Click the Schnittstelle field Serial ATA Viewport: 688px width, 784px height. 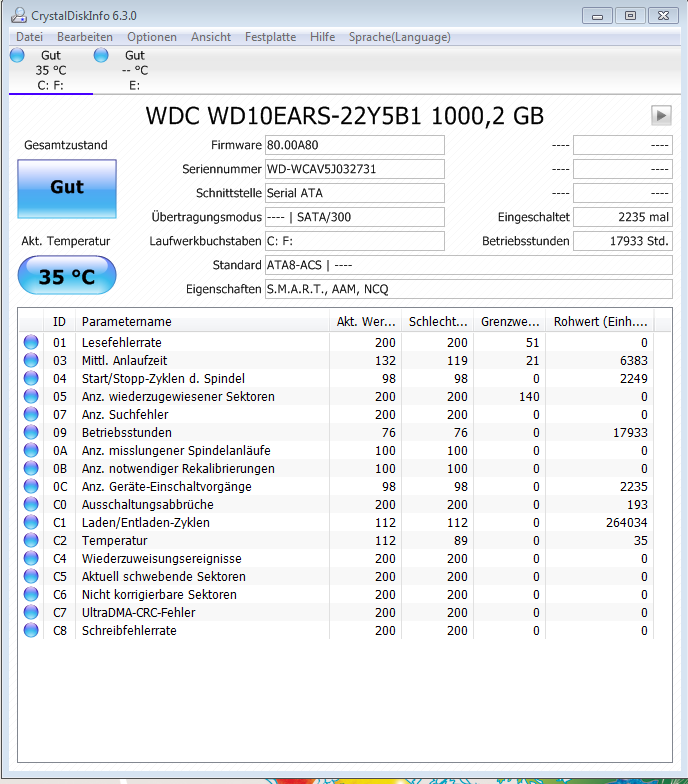click(x=354, y=193)
